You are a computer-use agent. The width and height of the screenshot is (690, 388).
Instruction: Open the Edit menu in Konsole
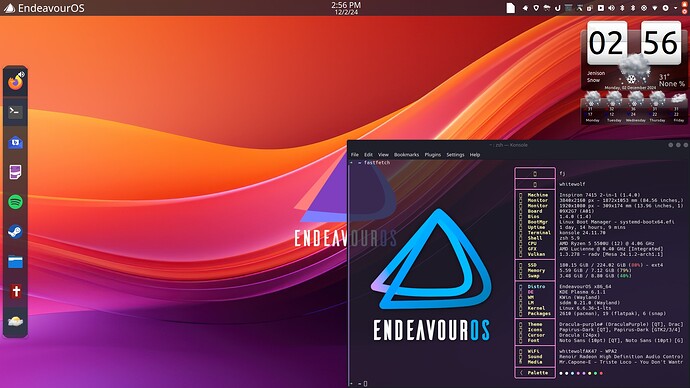pos(368,155)
